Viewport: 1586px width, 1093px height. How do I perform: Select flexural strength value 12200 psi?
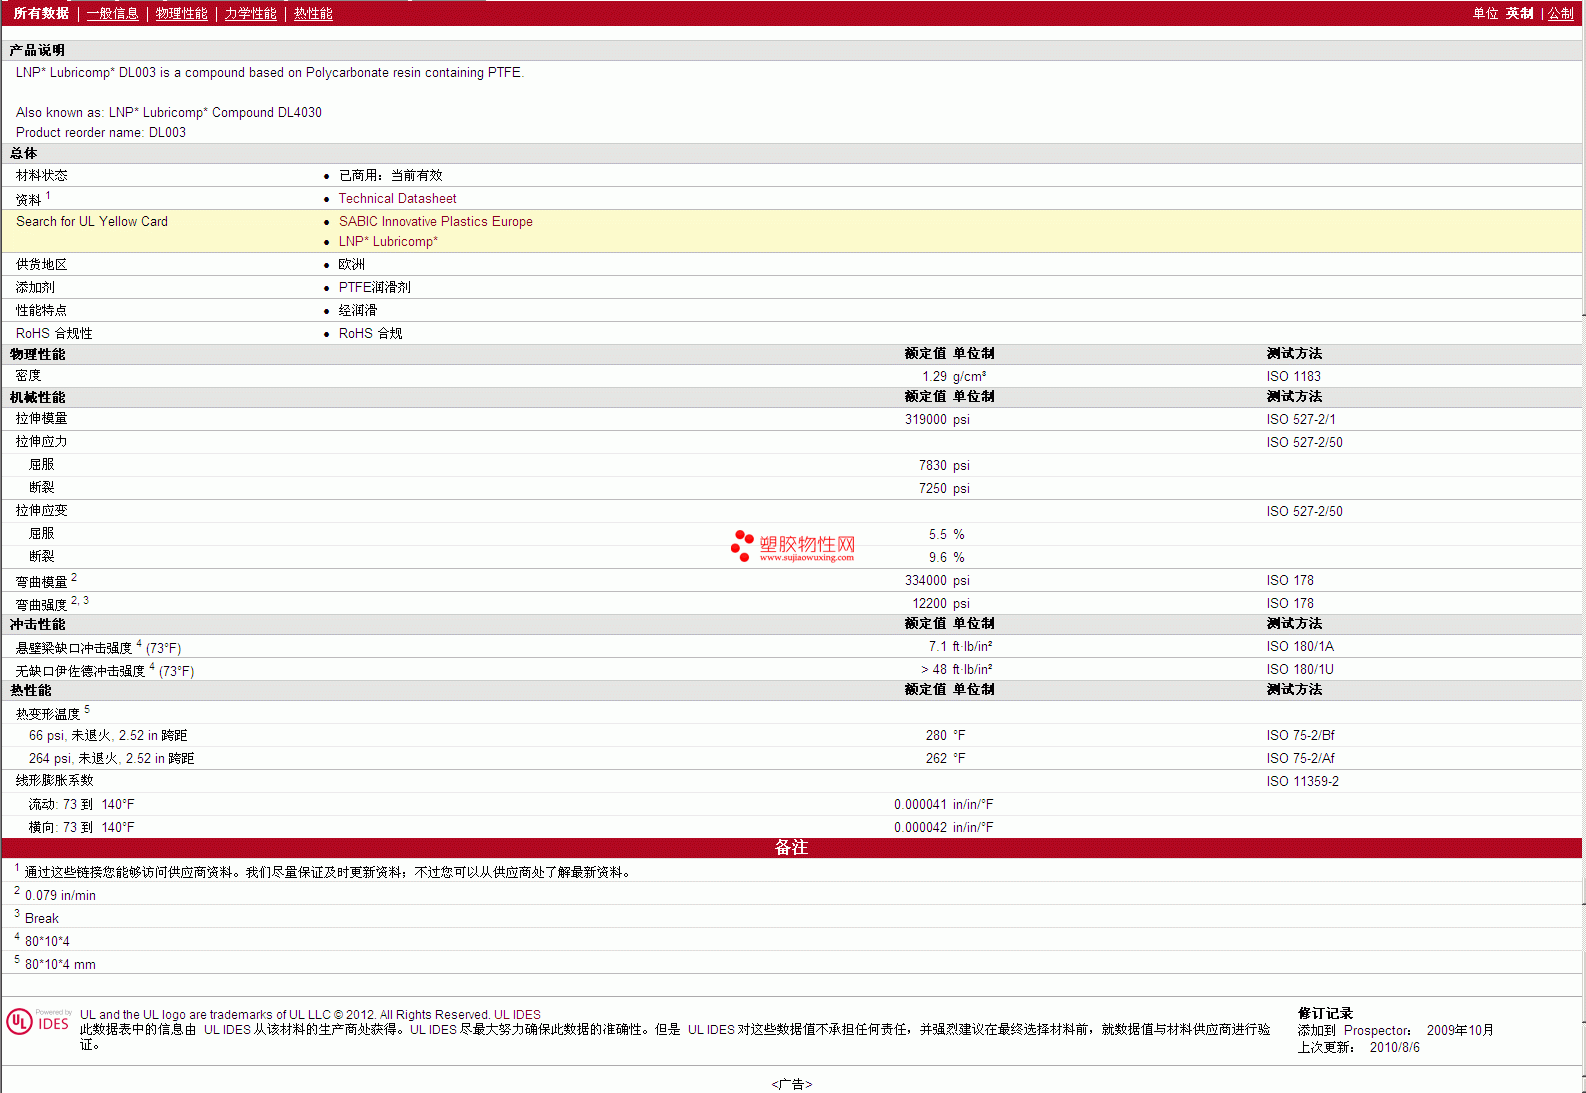(x=941, y=603)
